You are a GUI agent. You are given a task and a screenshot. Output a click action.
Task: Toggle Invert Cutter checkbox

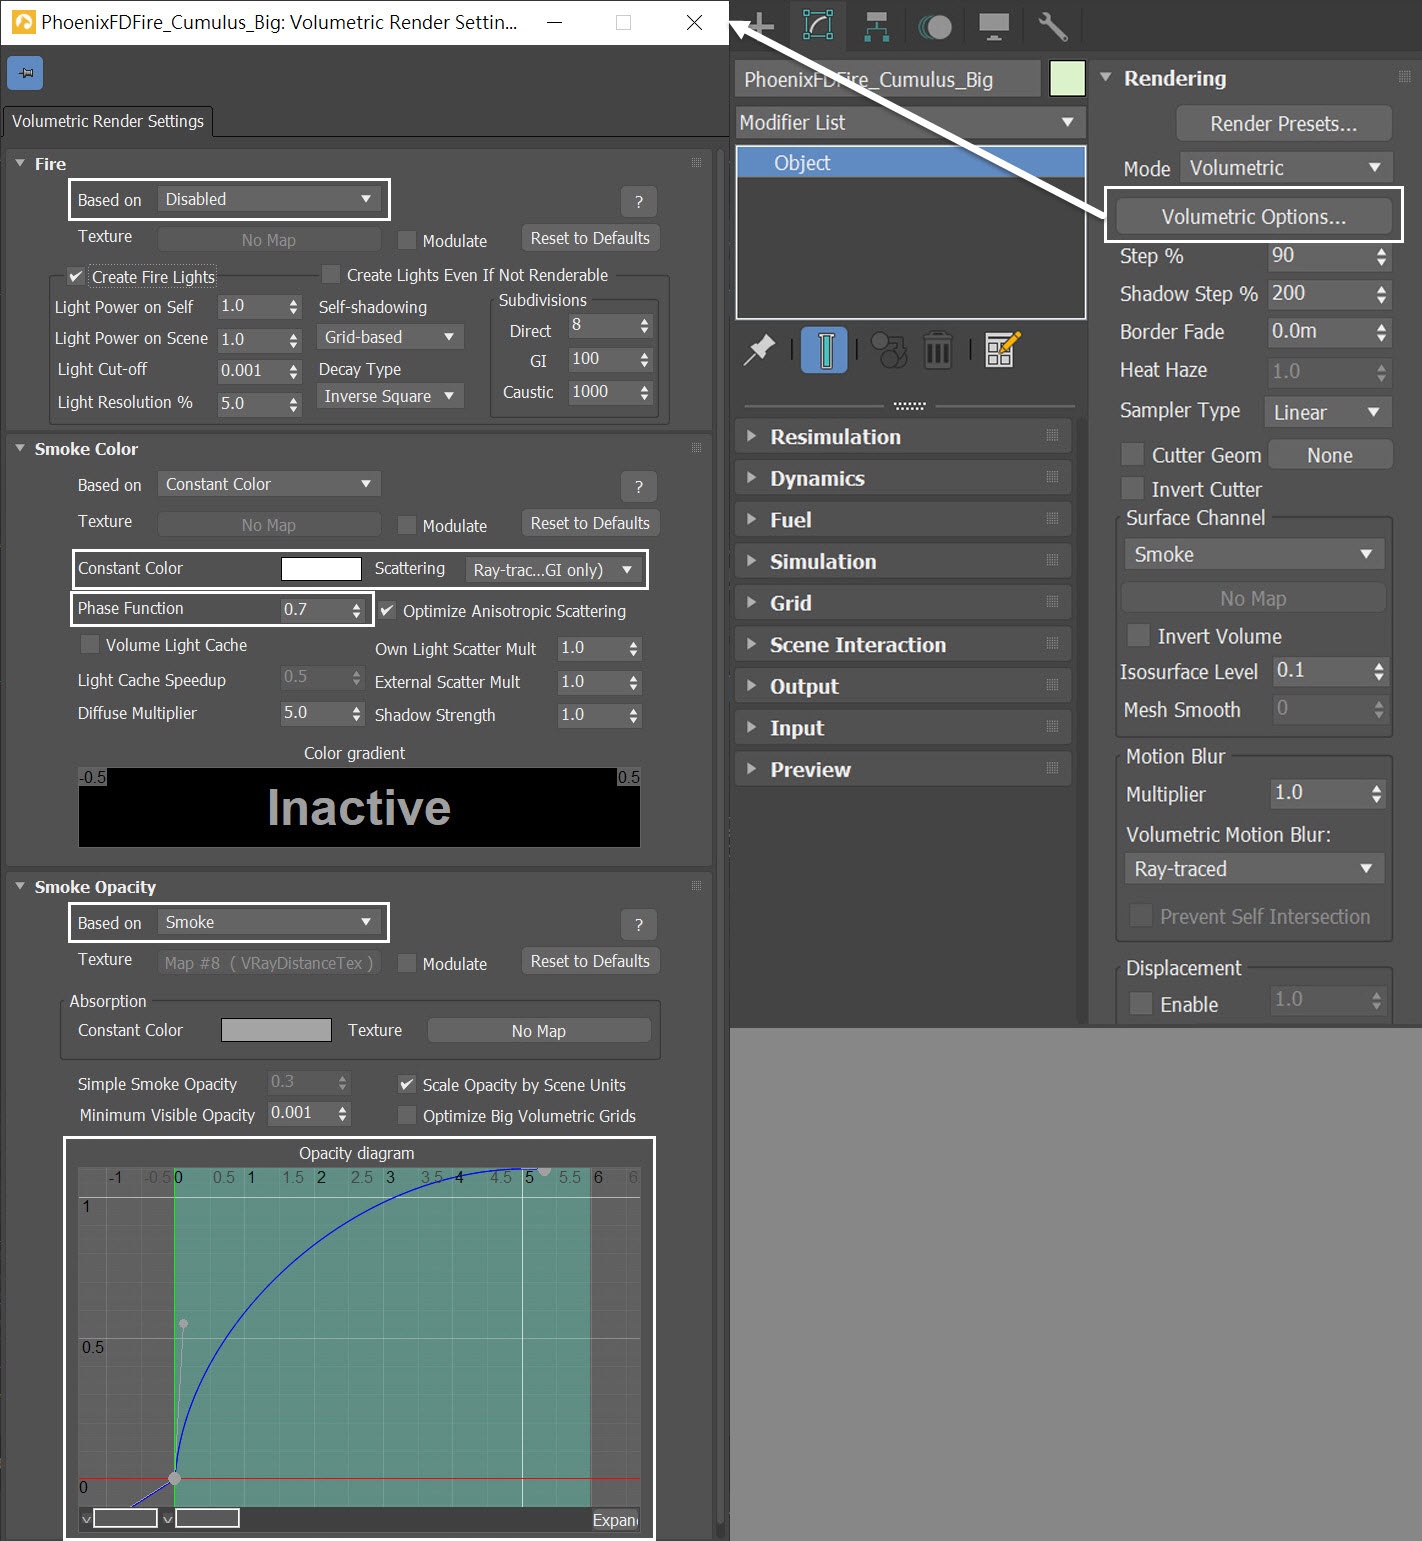tap(1133, 488)
